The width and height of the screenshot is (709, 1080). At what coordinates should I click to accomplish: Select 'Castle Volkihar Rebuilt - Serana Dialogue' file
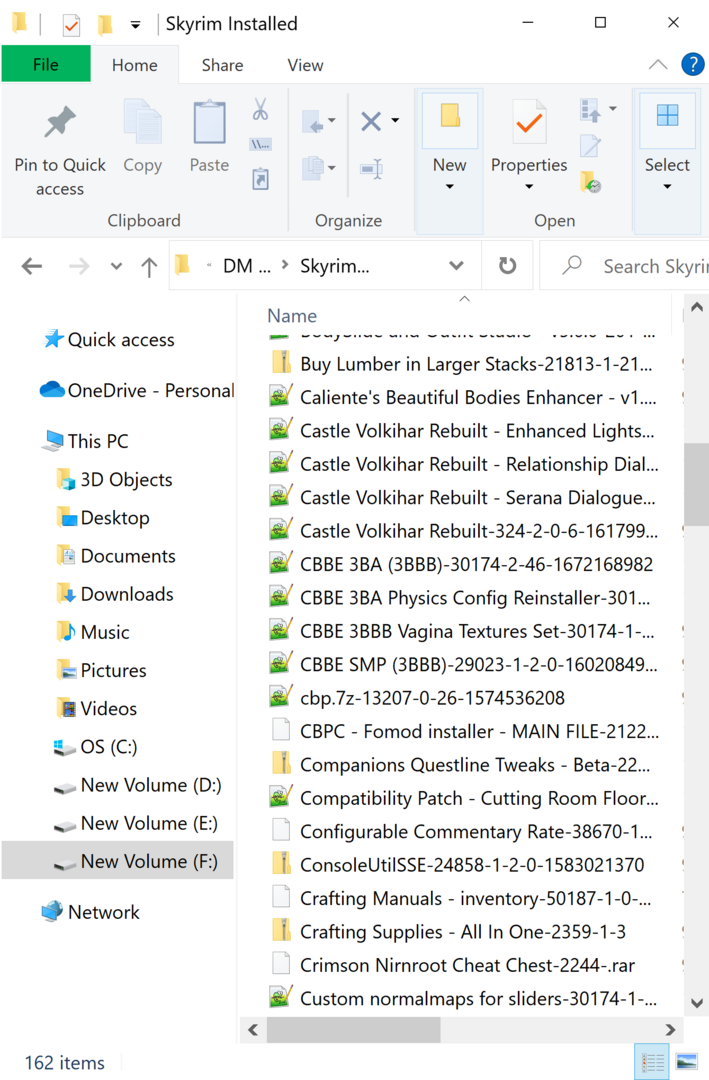[x=462, y=497]
